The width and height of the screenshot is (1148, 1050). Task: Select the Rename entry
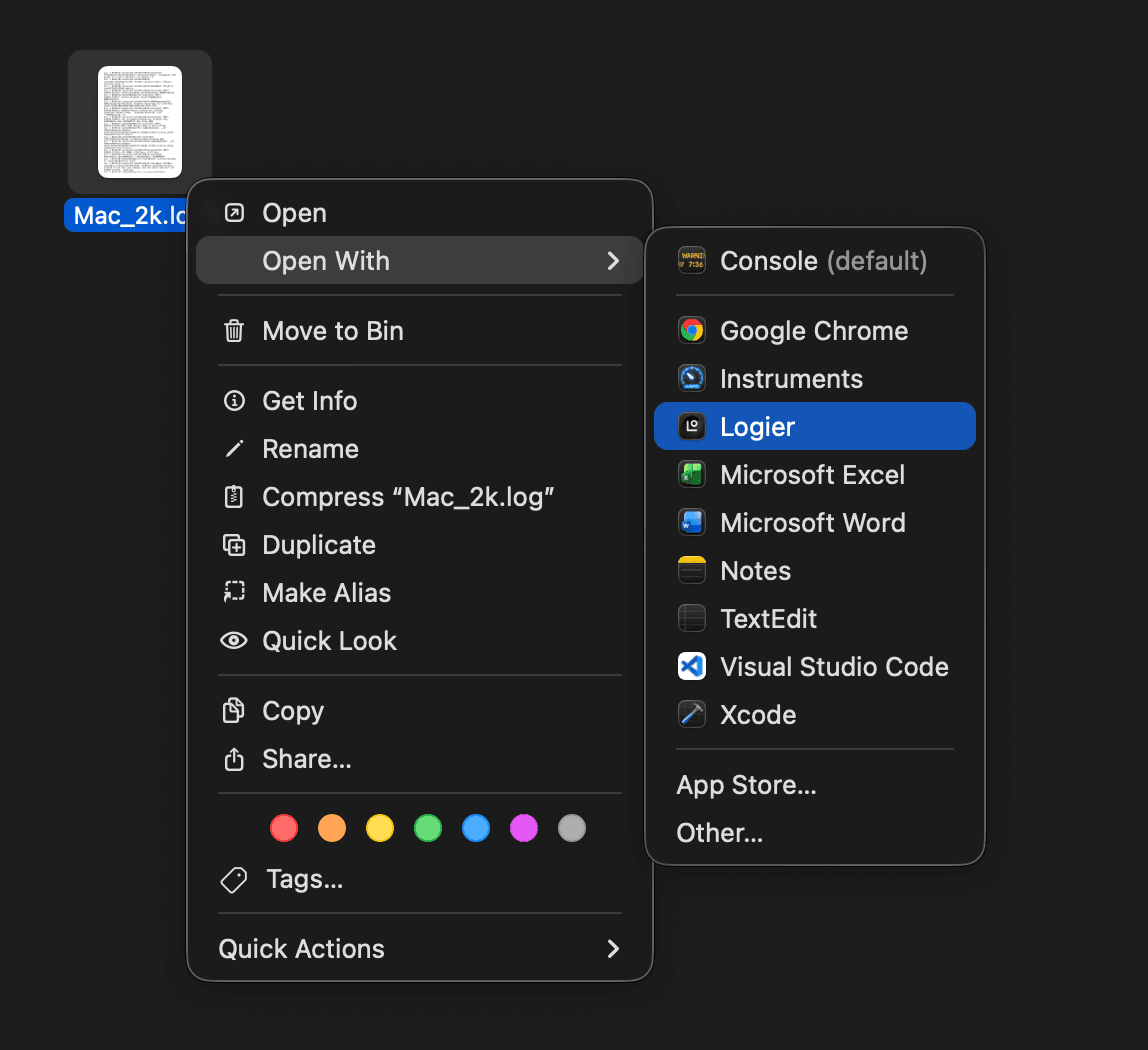pos(420,449)
